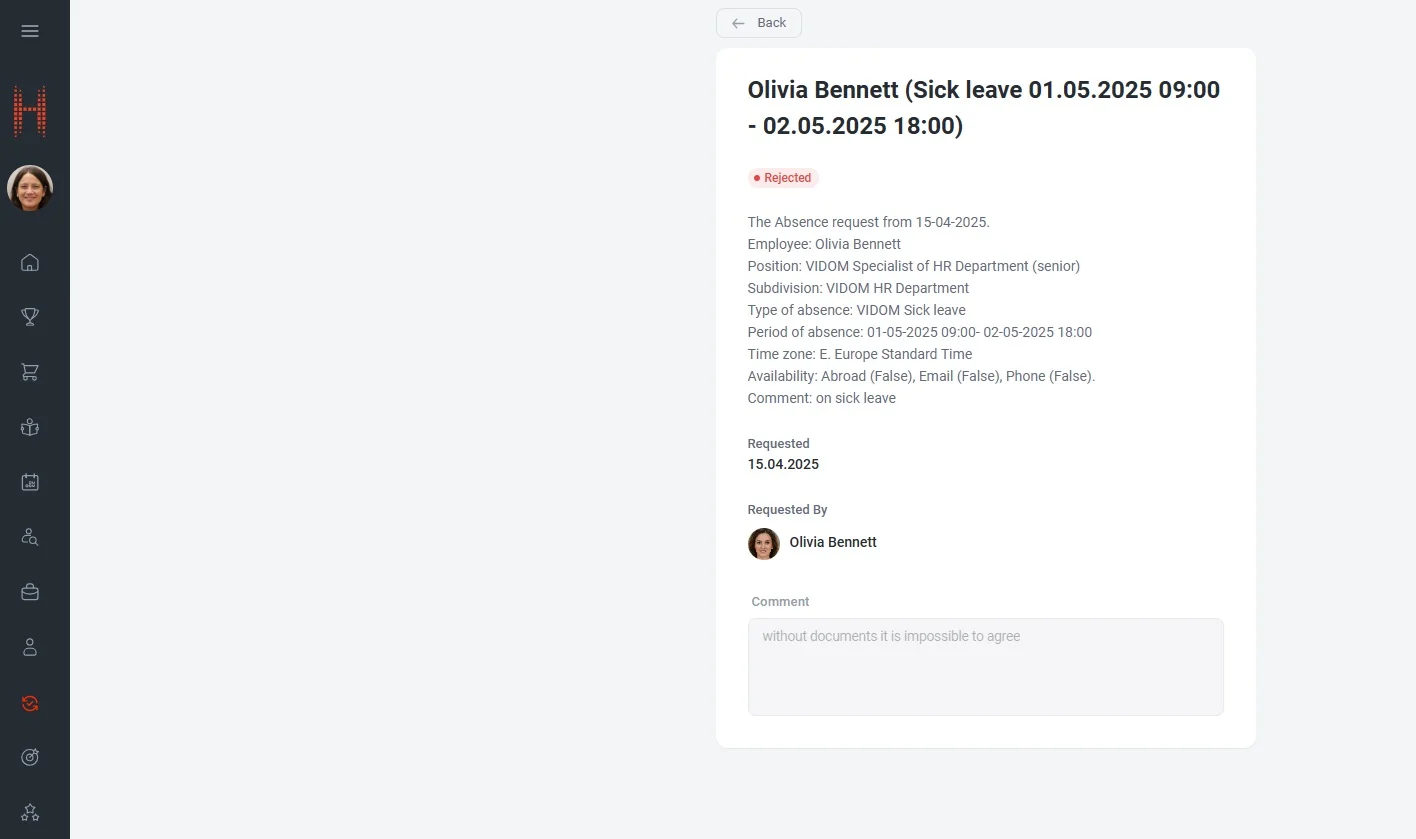
Task: Click the Back button
Action: tap(759, 23)
